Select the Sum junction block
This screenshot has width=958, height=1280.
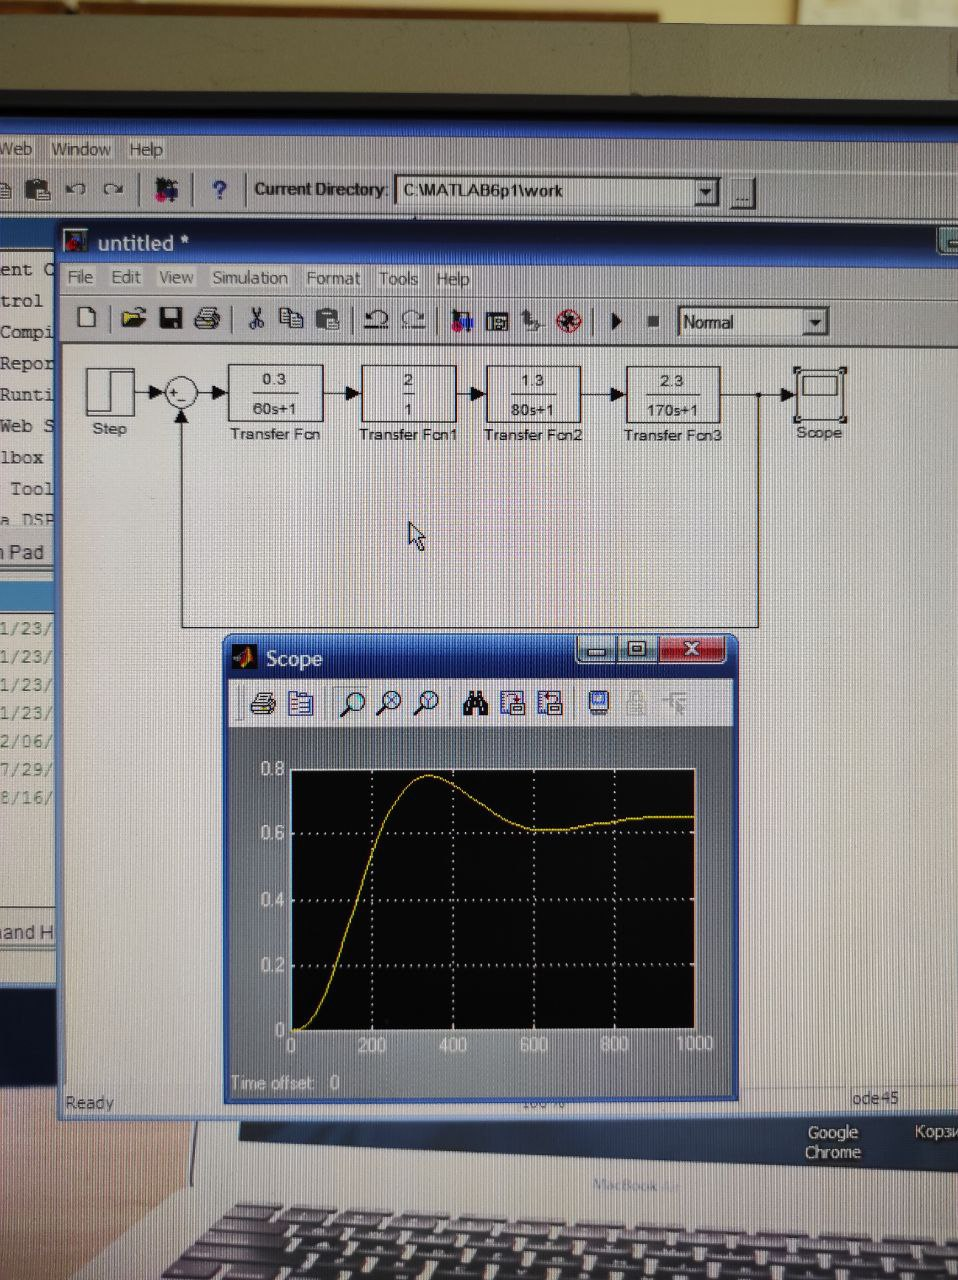tap(181, 393)
